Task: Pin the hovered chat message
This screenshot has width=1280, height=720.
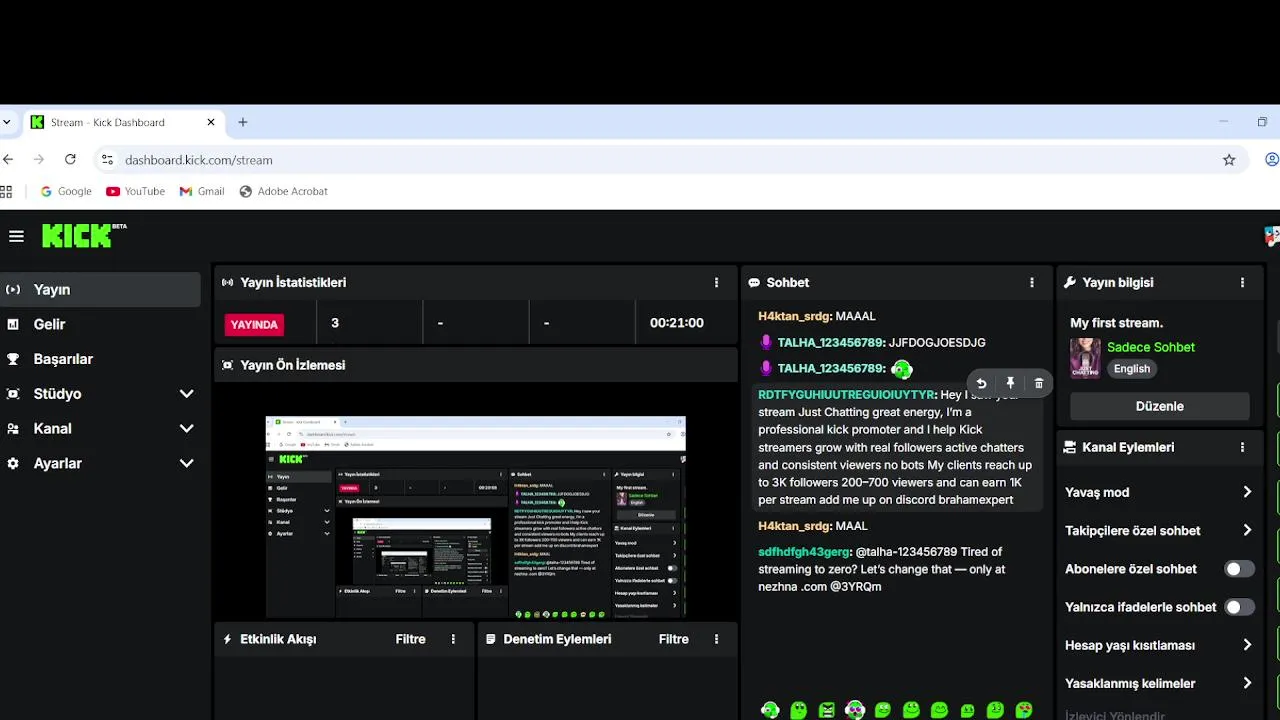Action: pyautogui.click(x=1010, y=383)
